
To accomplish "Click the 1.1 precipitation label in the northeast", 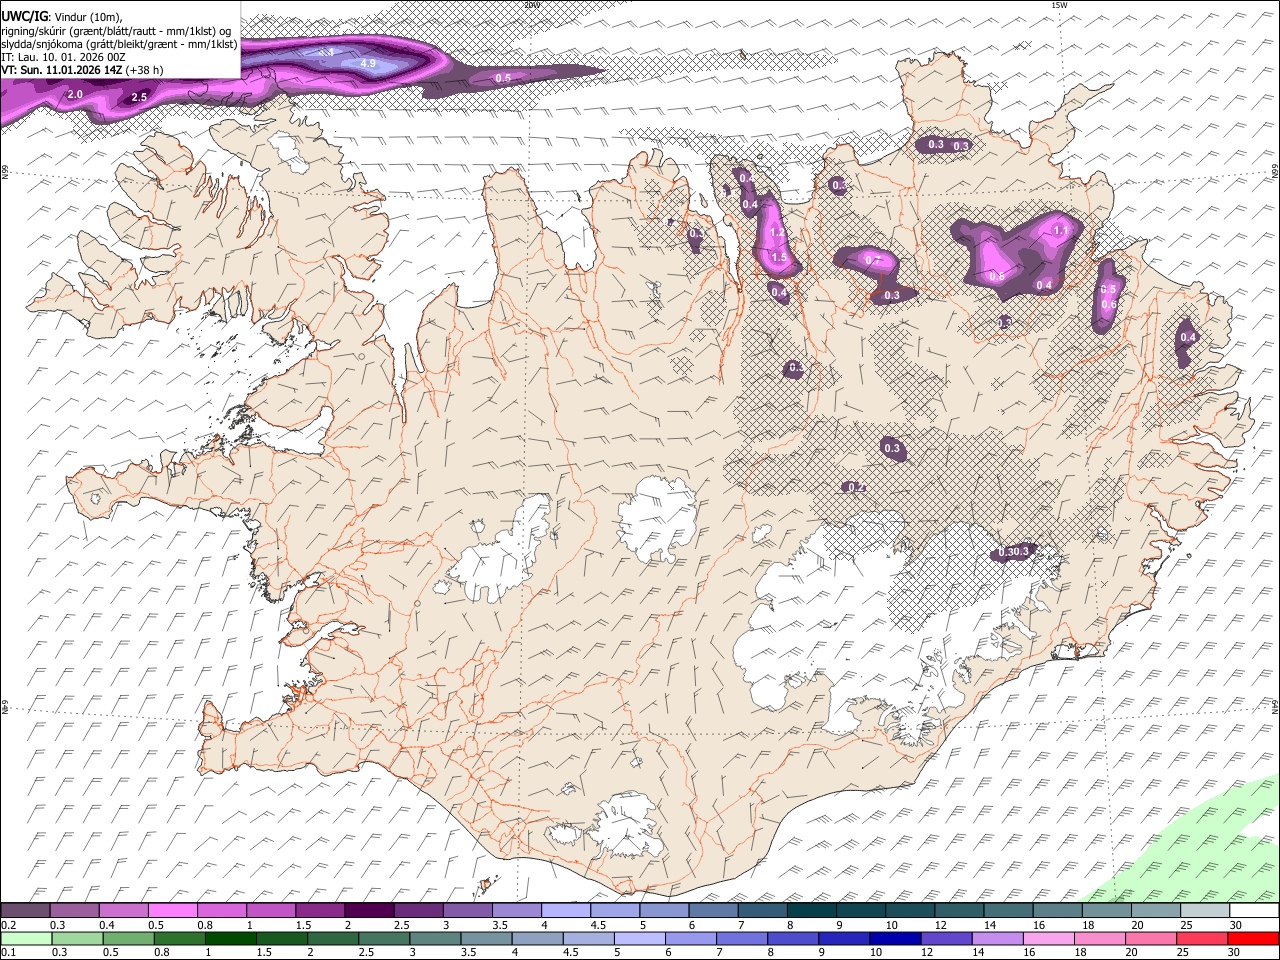I will (x=1061, y=230).
